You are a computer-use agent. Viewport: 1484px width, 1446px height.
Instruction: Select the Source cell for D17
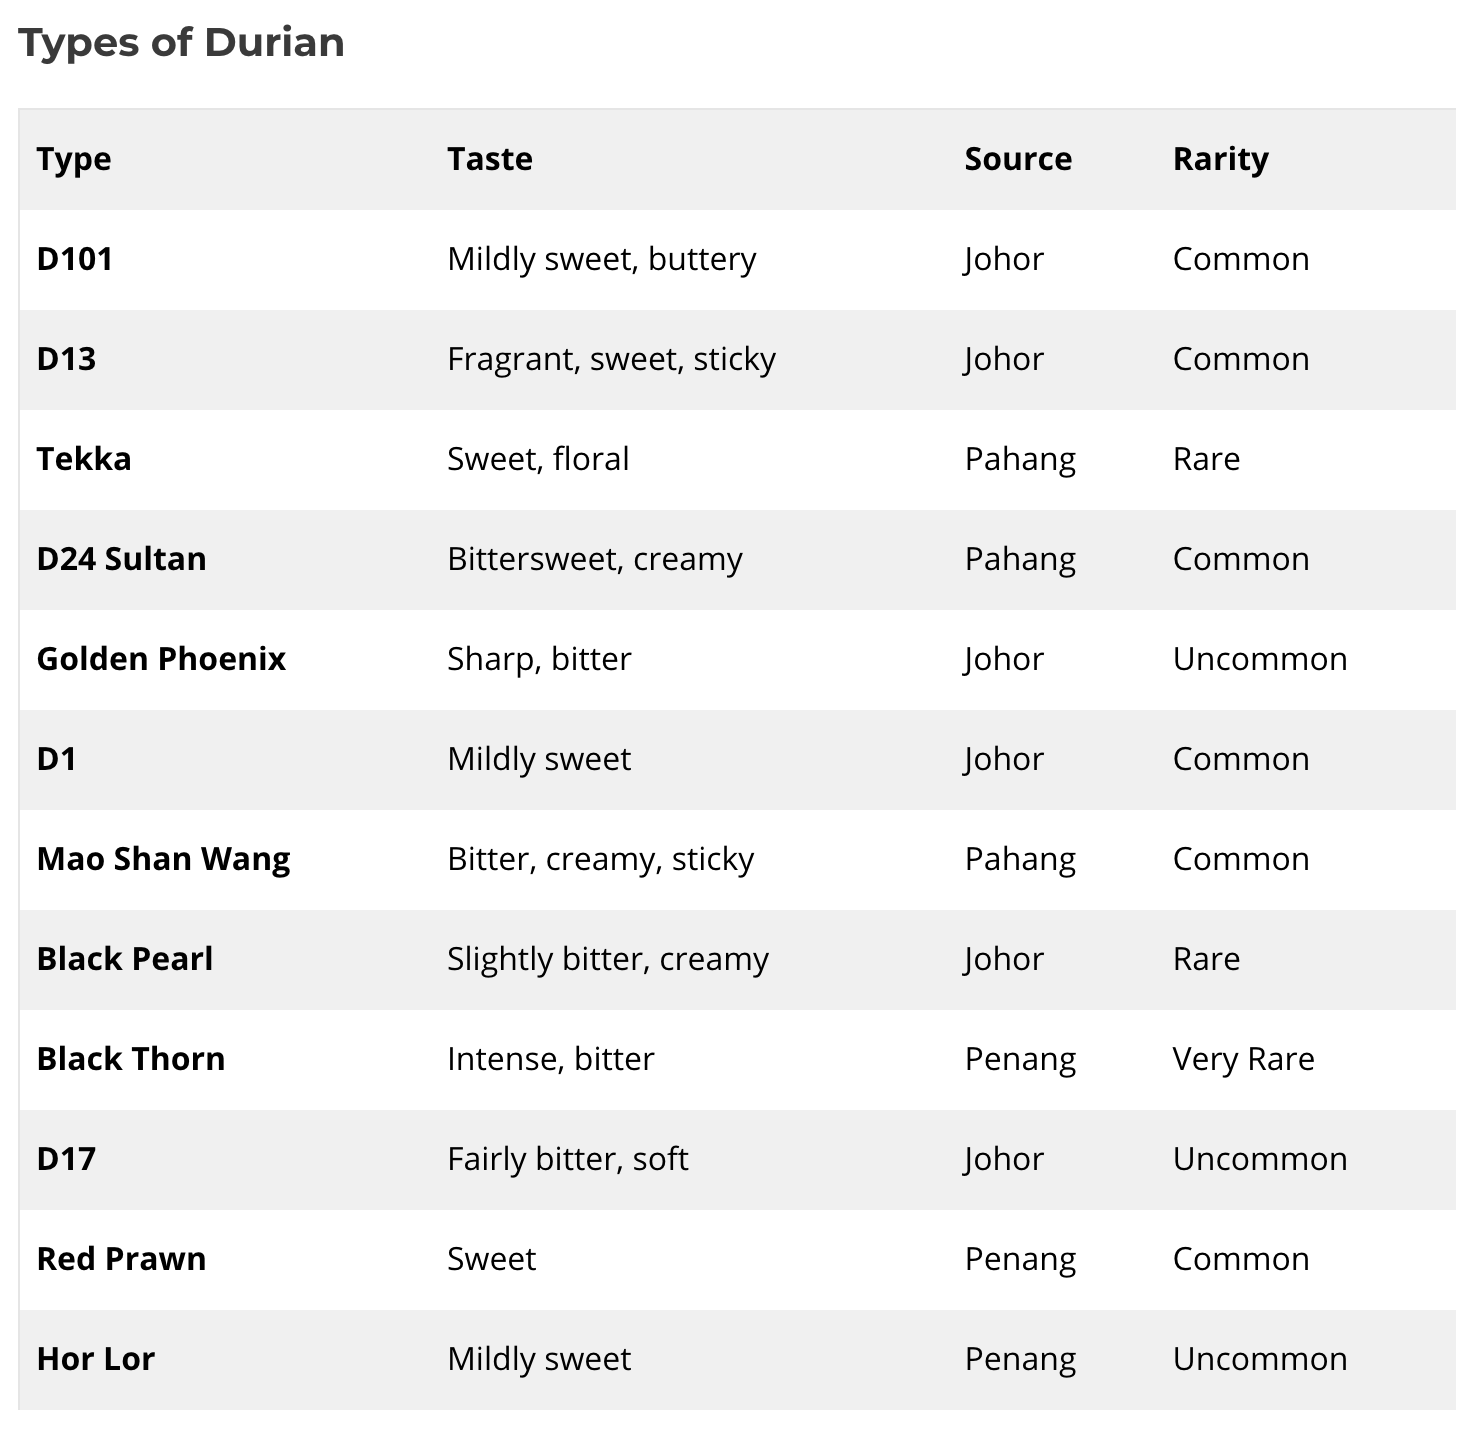click(1004, 1159)
